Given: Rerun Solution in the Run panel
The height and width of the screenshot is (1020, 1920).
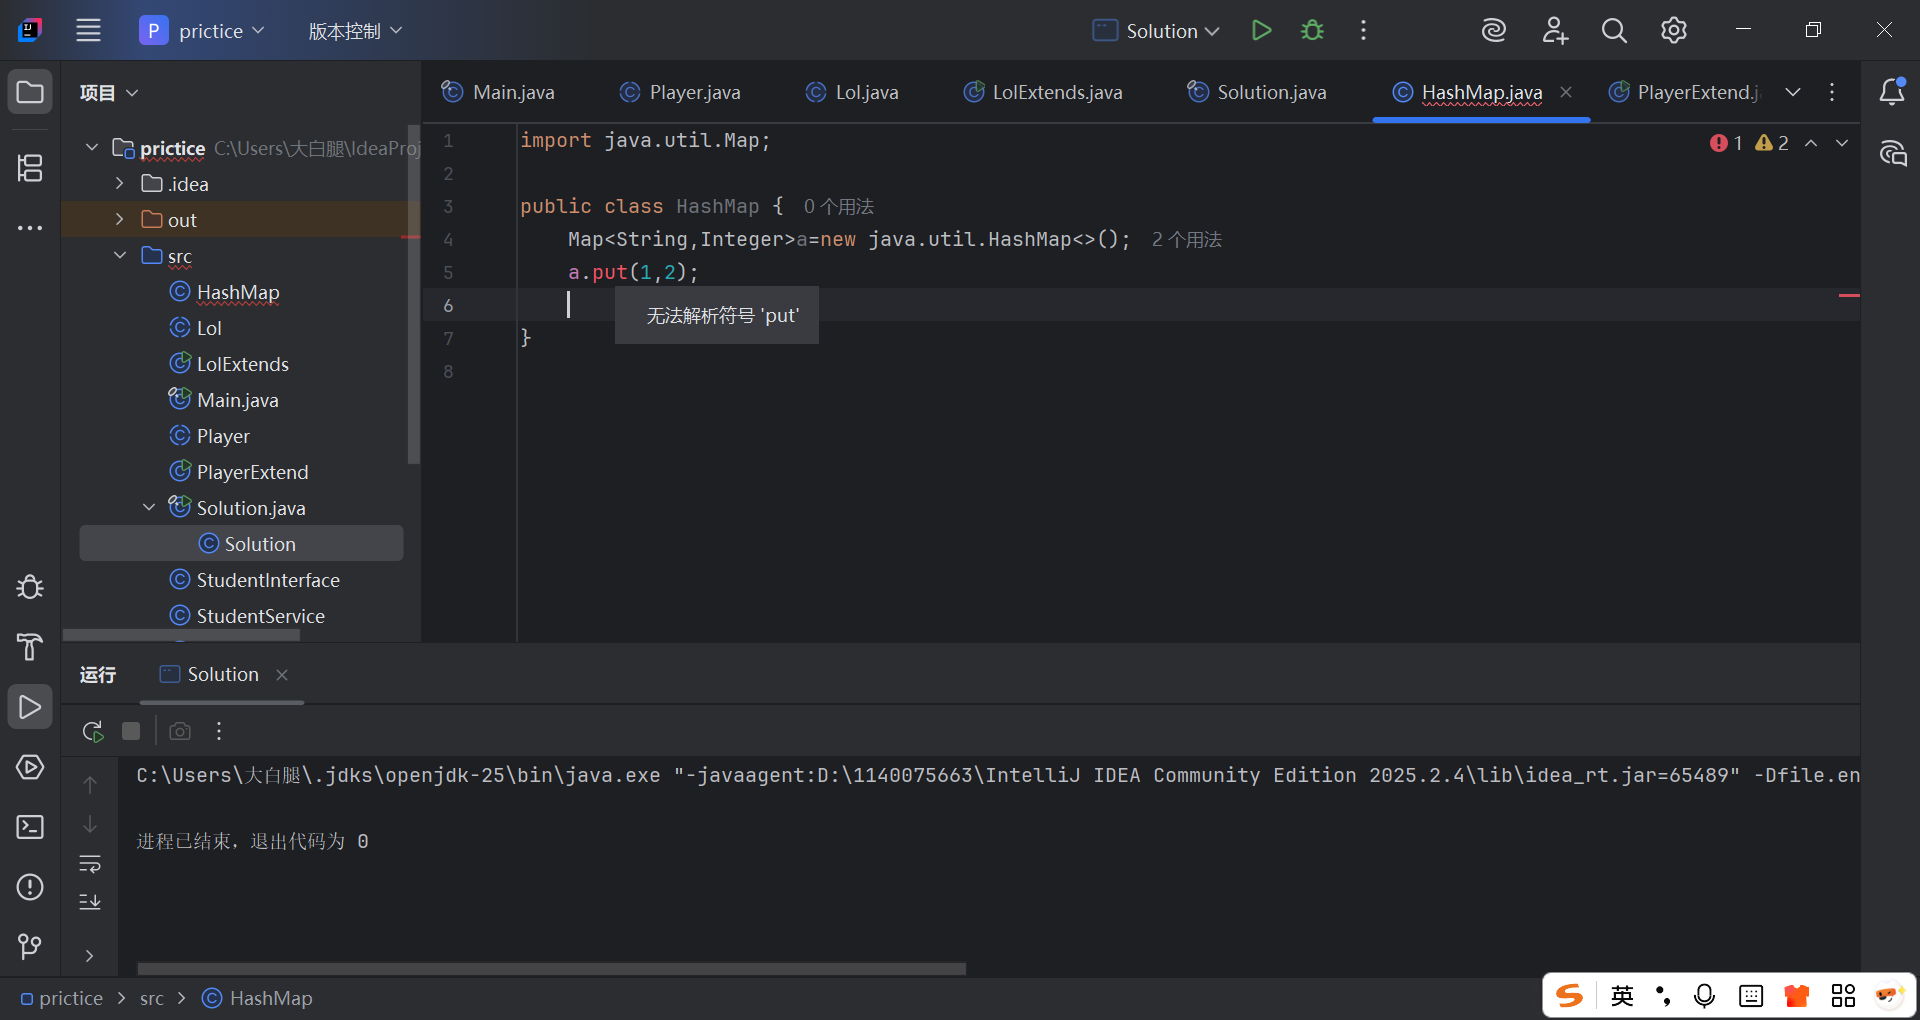Looking at the screenshot, I should (93, 731).
